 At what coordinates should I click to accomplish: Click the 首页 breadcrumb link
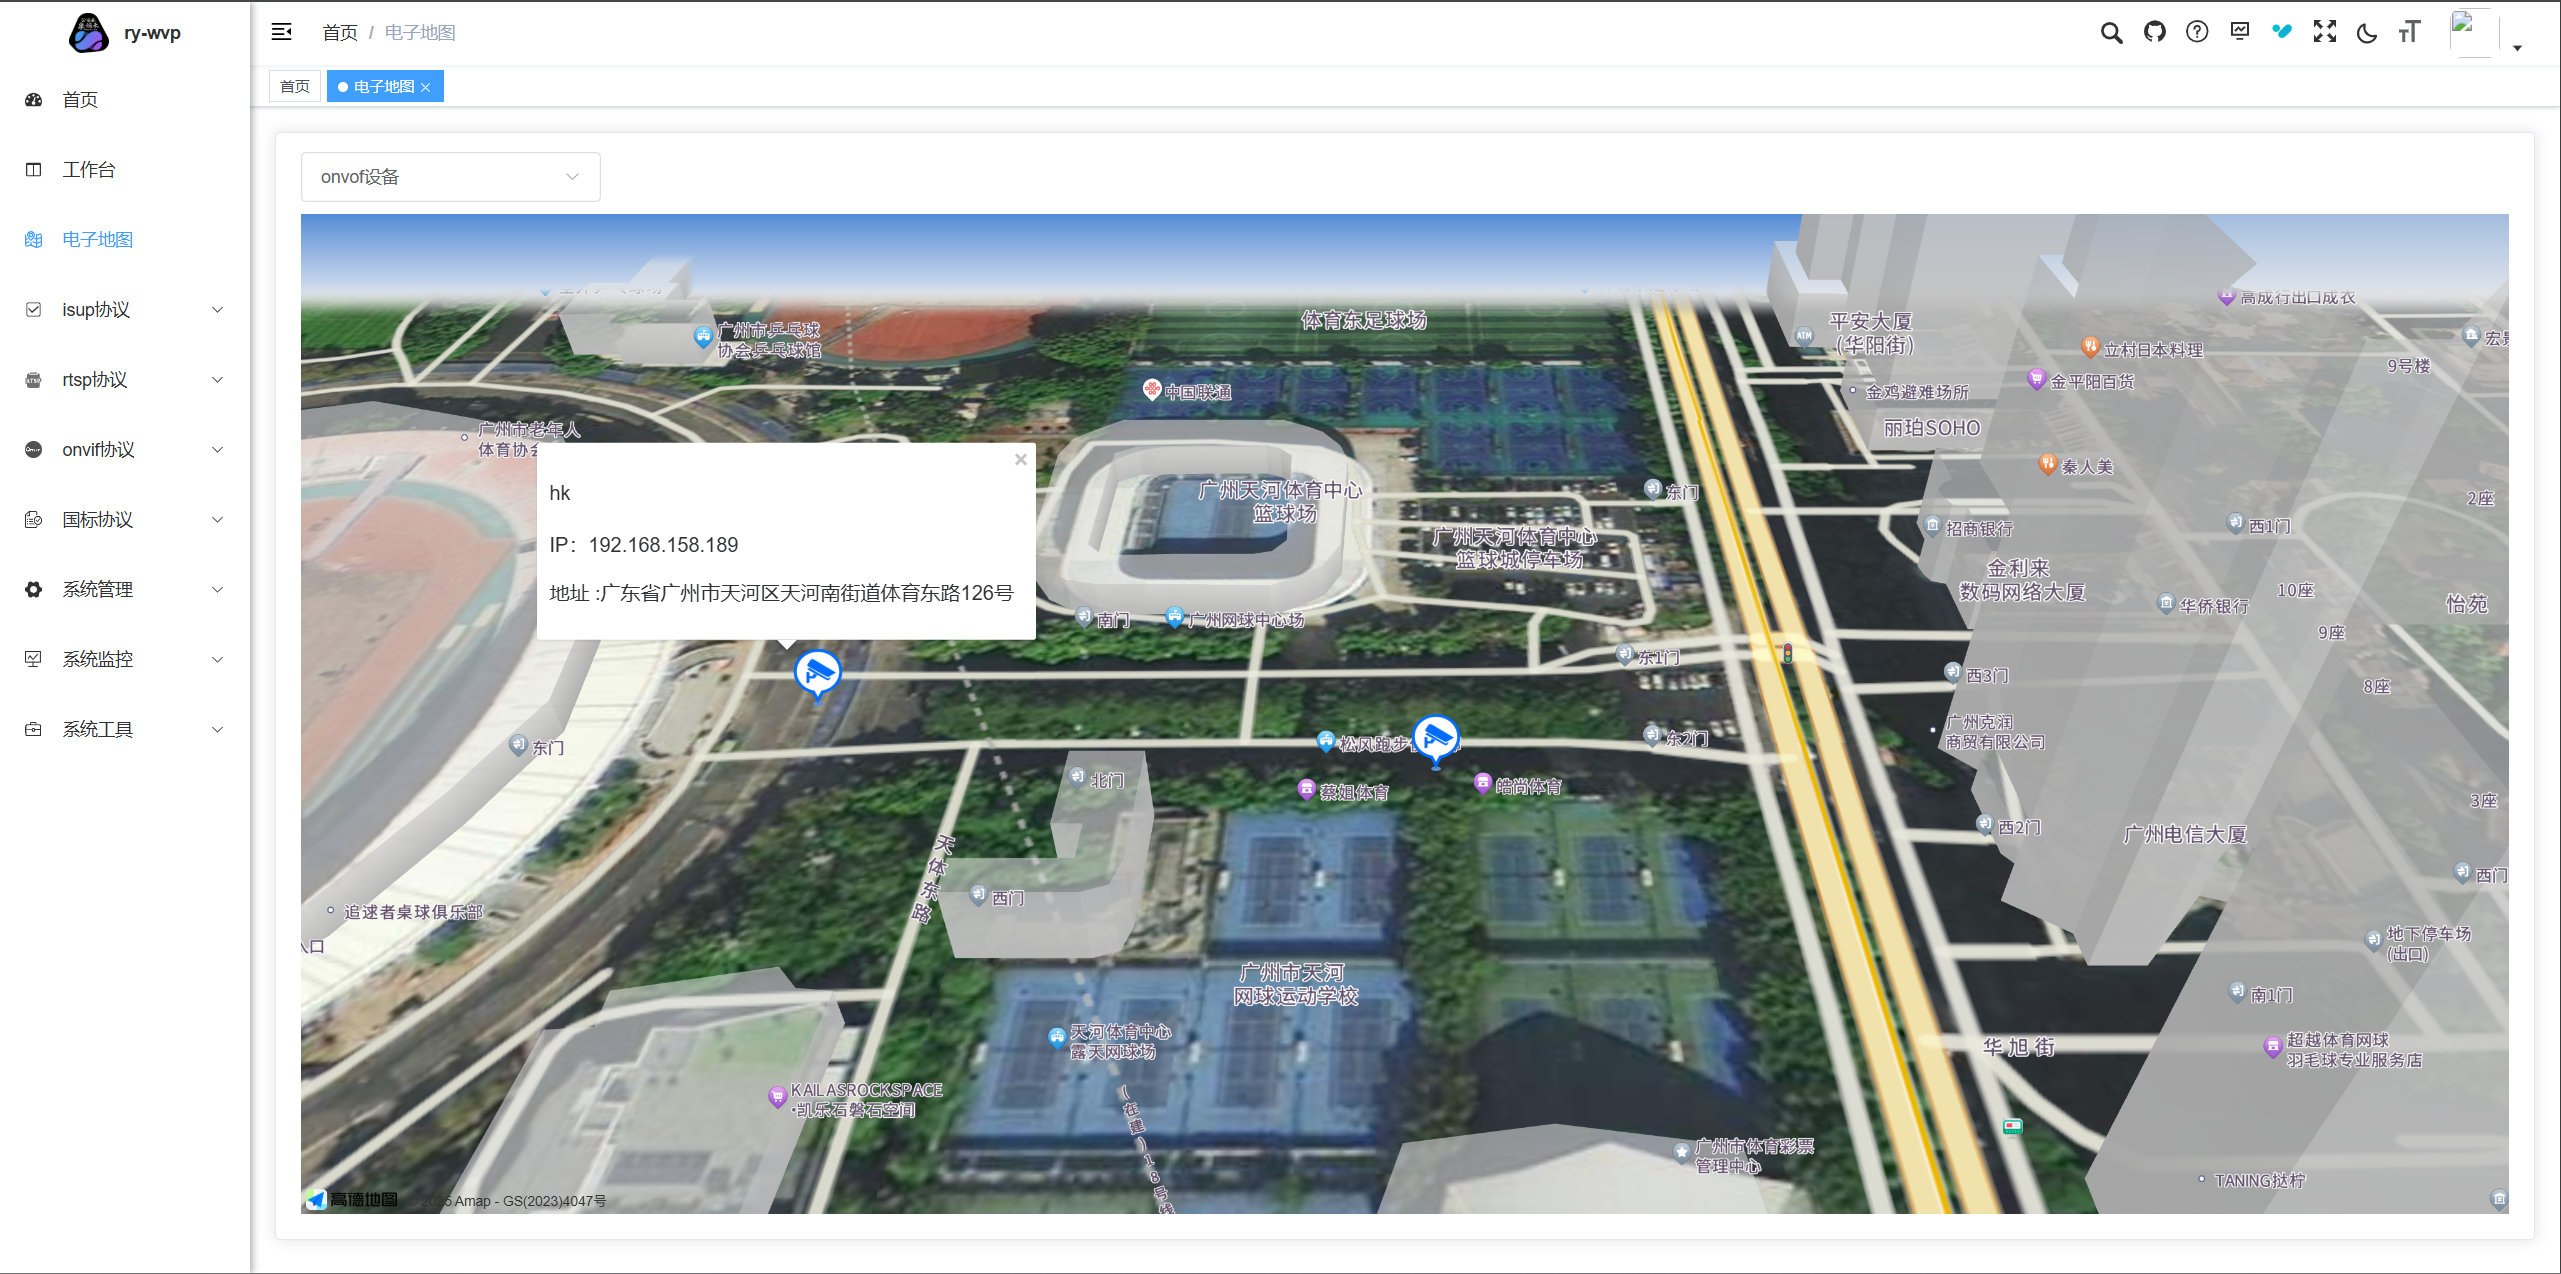[x=340, y=33]
